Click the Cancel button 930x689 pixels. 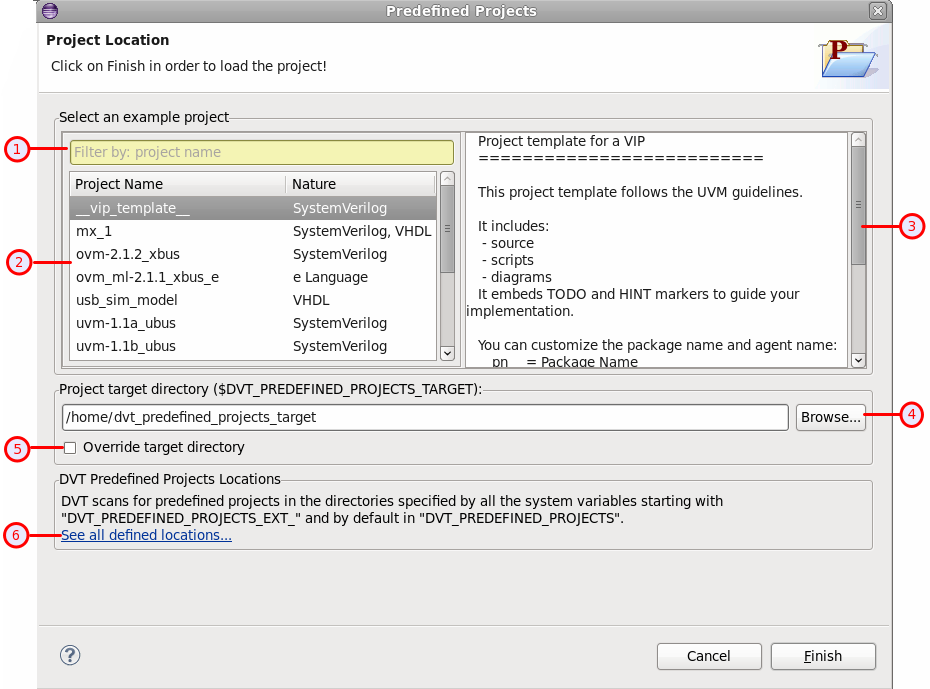coord(708,656)
